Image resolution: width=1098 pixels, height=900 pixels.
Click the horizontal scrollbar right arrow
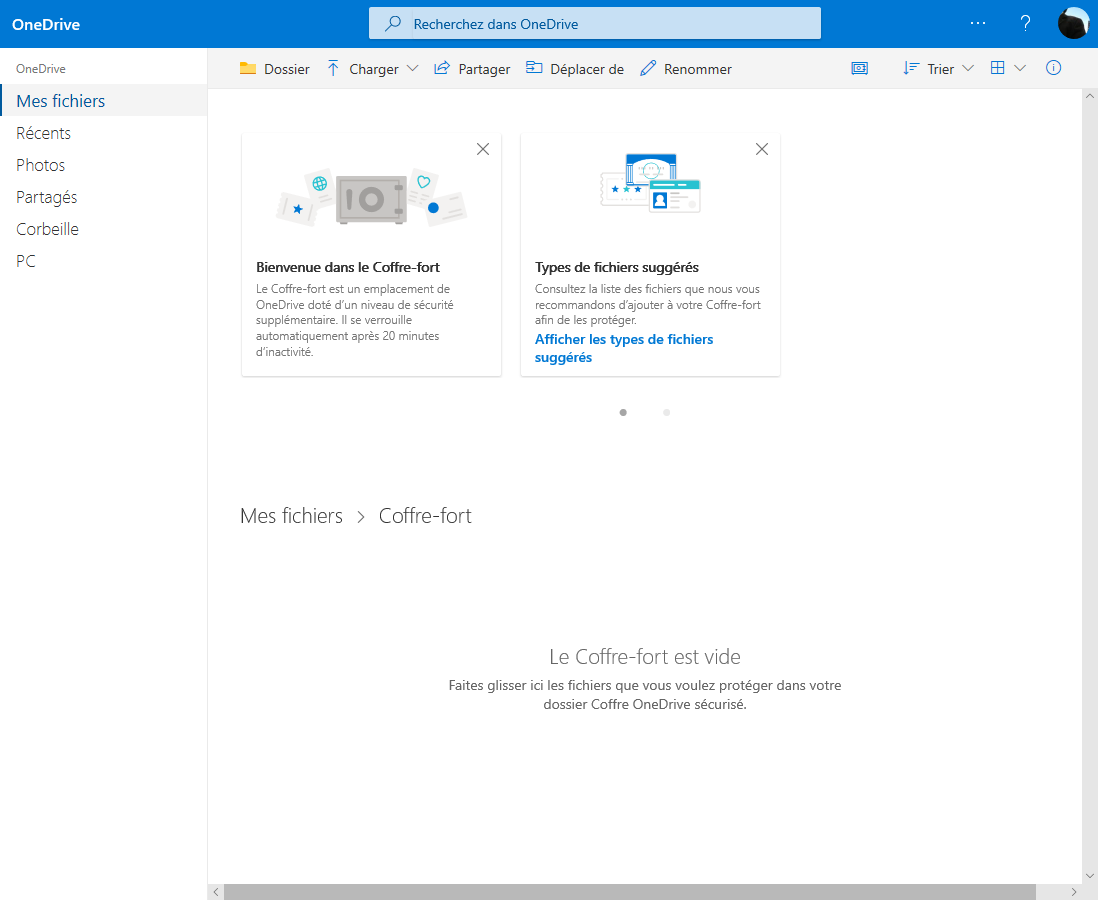pos(1073,892)
